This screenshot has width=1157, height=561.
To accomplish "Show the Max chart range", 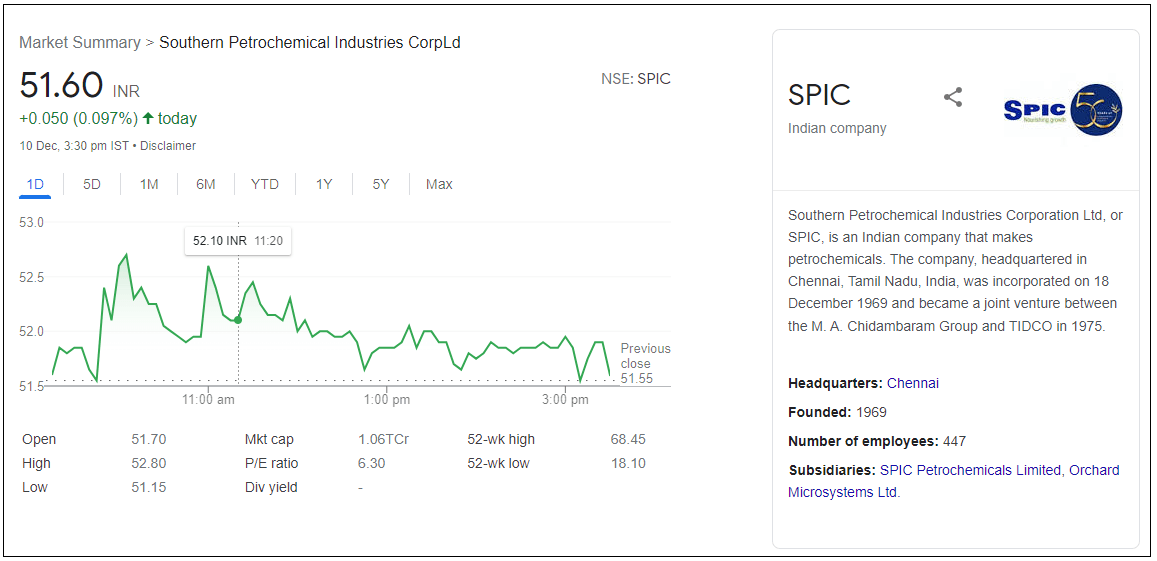I will (439, 184).
